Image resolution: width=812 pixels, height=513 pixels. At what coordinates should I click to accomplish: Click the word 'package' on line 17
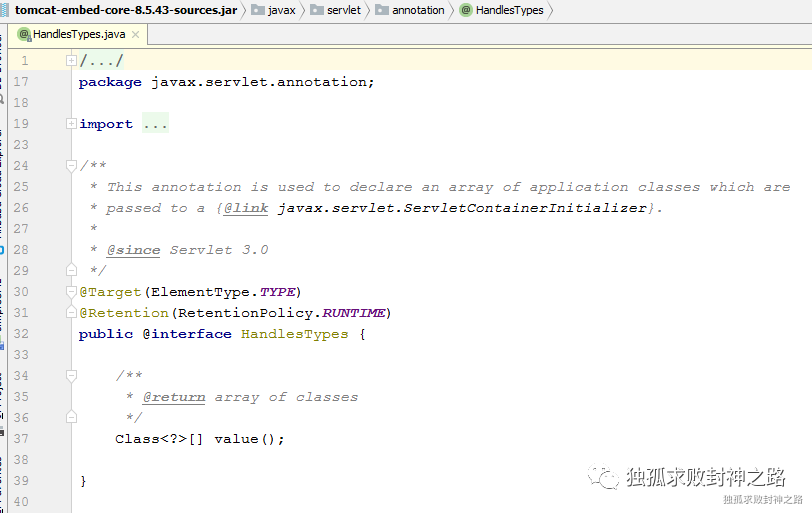[x=110, y=82]
